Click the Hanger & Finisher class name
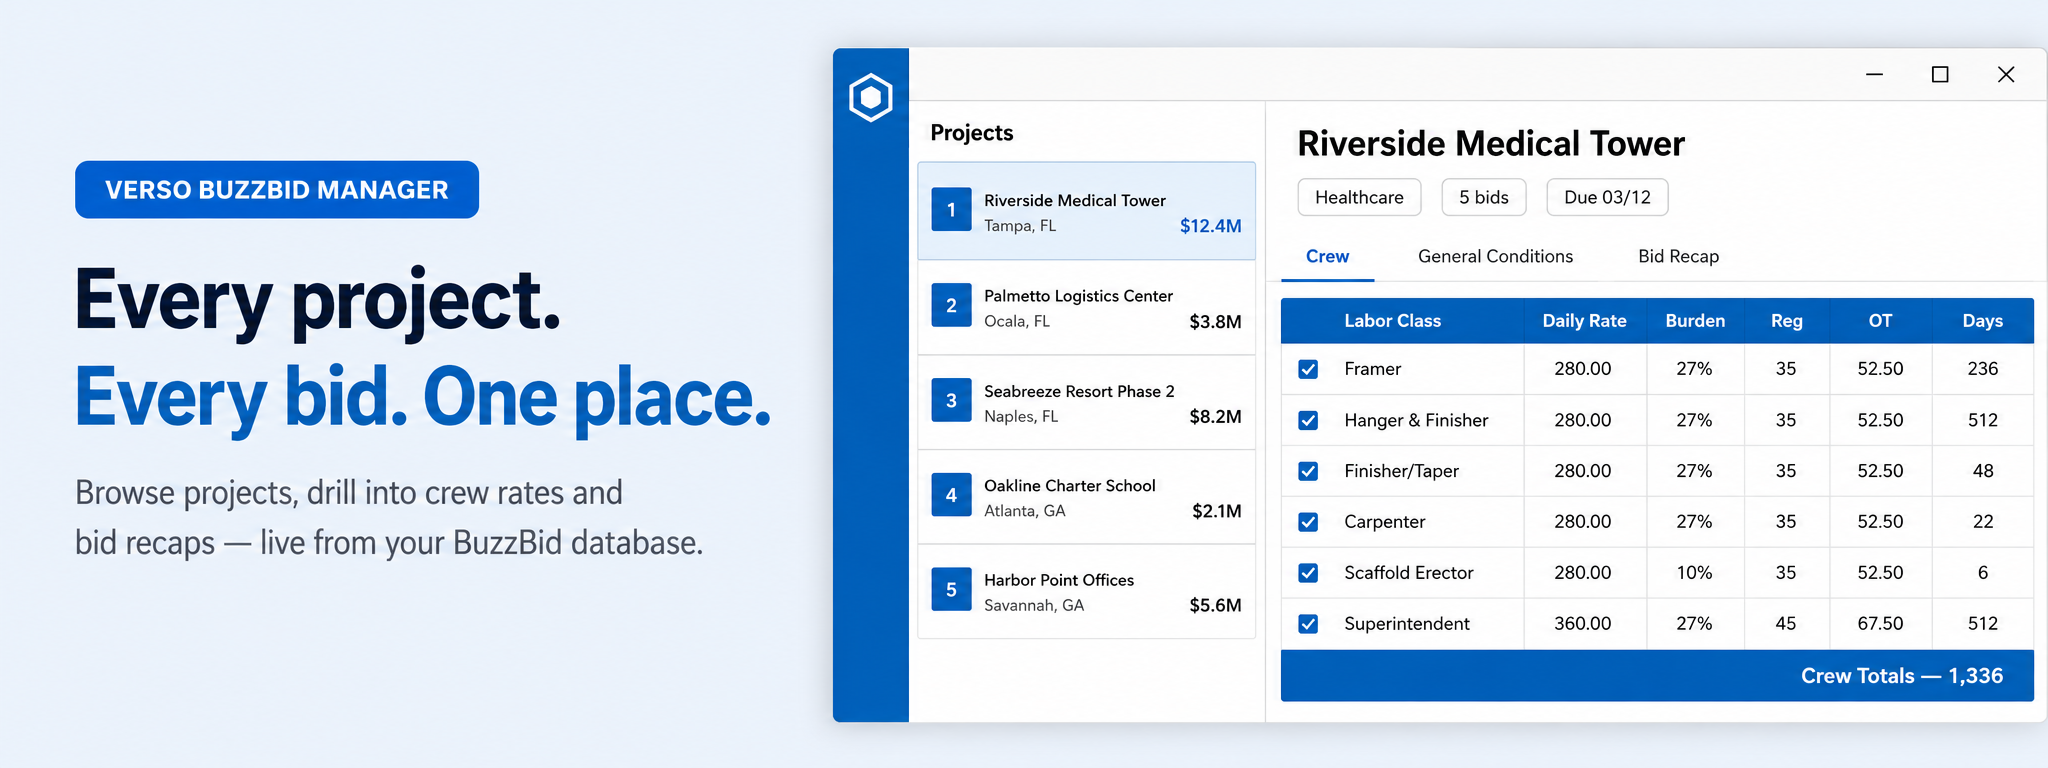Image resolution: width=2048 pixels, height=768 pixels. pos(1416,420)
